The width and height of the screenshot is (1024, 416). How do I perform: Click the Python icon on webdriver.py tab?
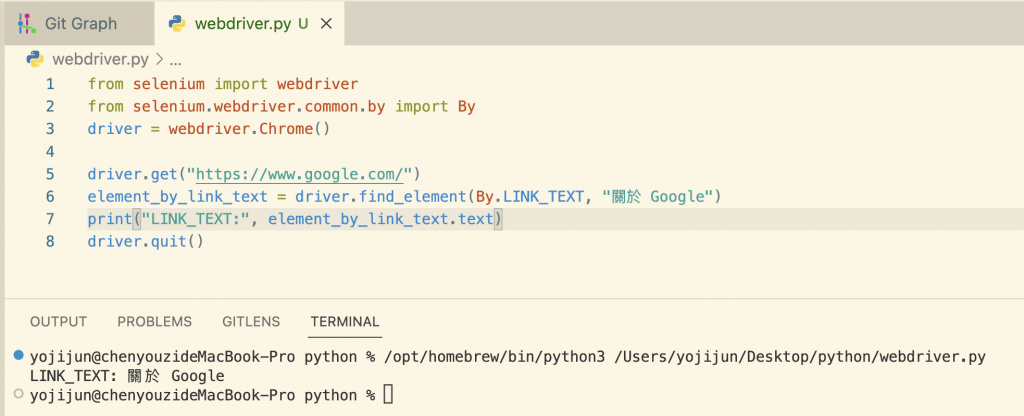[177, 24]
